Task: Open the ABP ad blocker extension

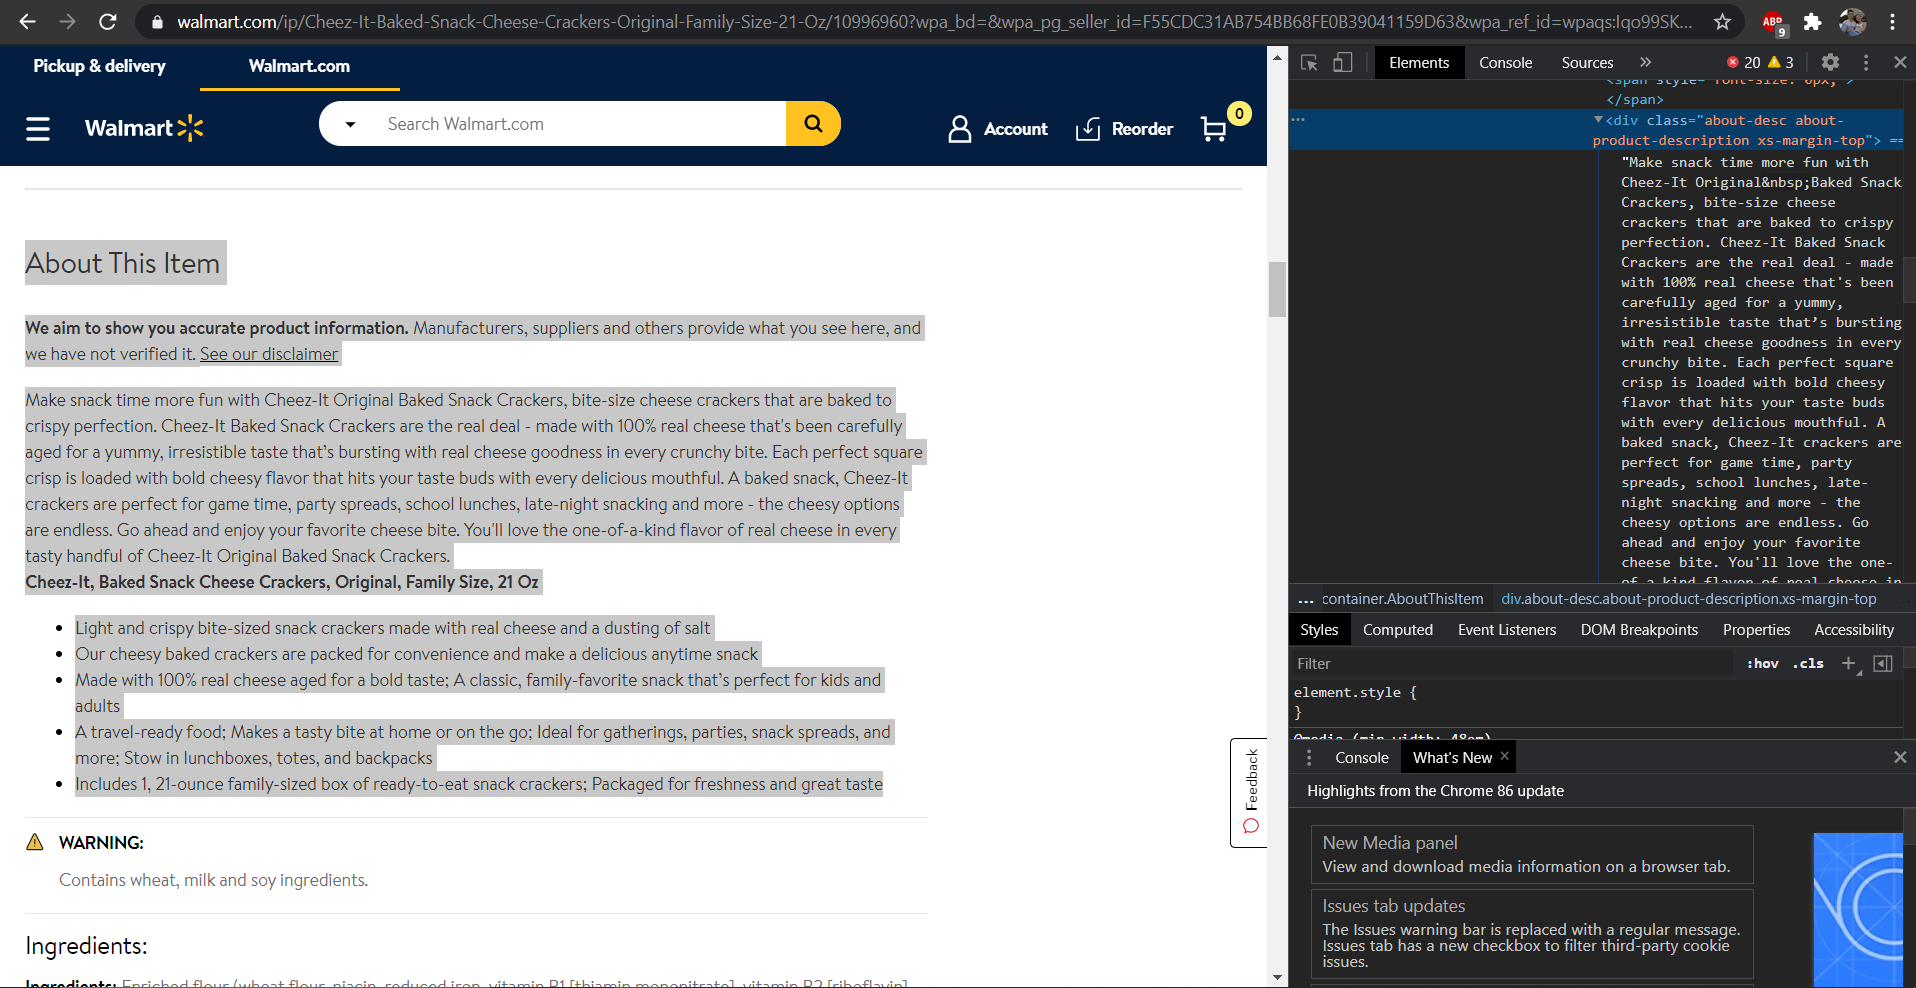Action: (1773, 22)
